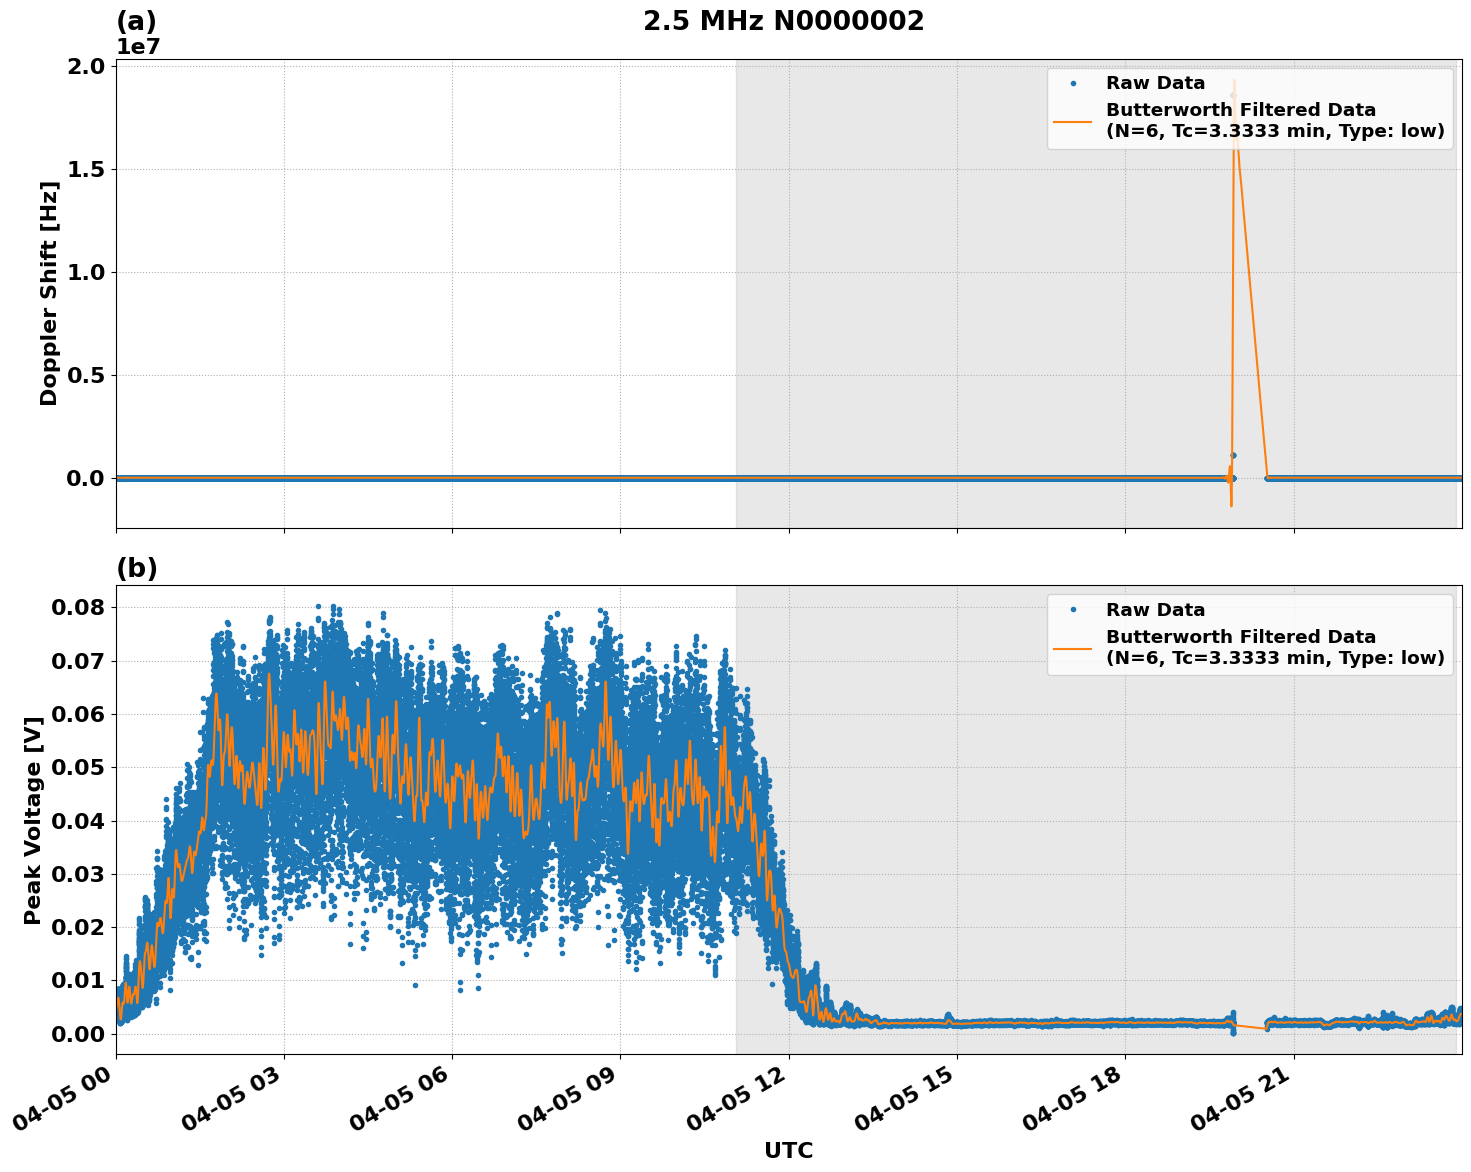1471x1172 pixels.
Task: Click the '1.5' tick on Doppler y-axis
Action: pyautogui.click(x=85, y=170)
